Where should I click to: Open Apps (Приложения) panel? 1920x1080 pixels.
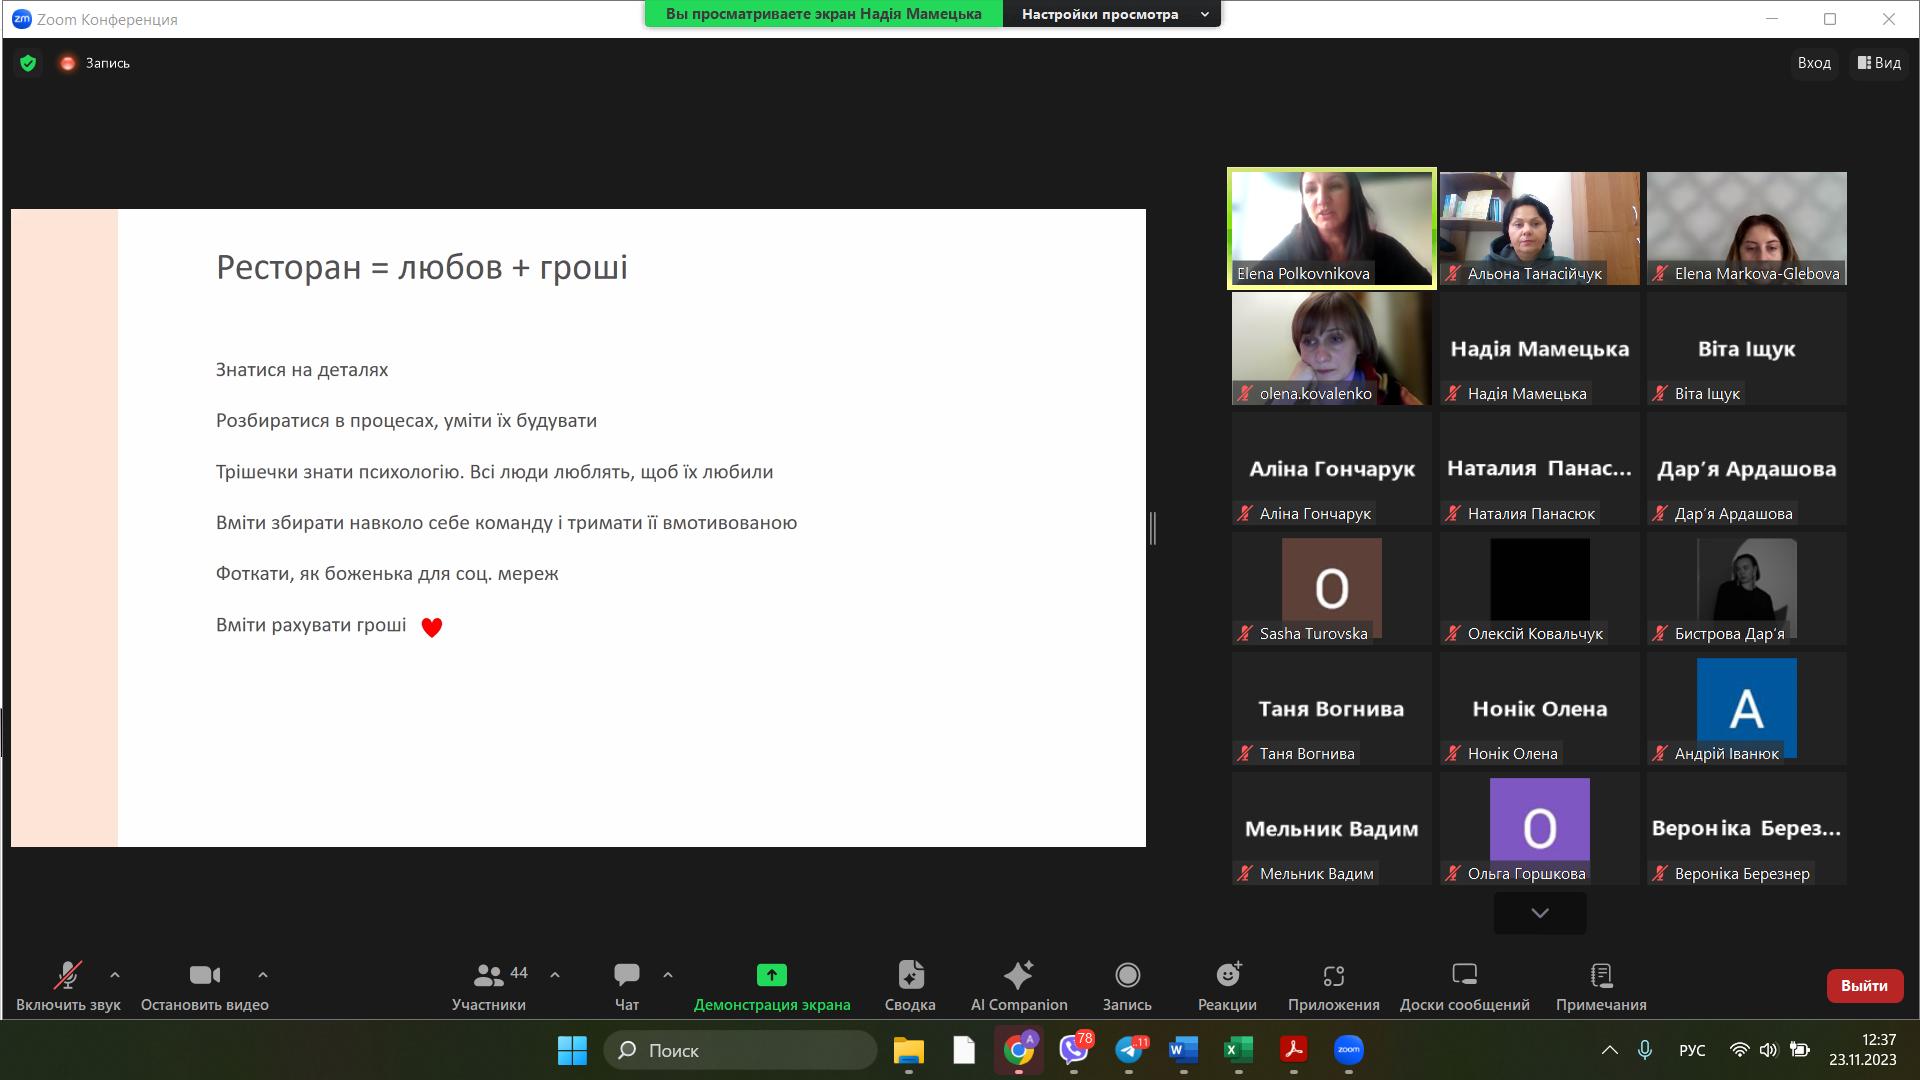coord(1333,986)
